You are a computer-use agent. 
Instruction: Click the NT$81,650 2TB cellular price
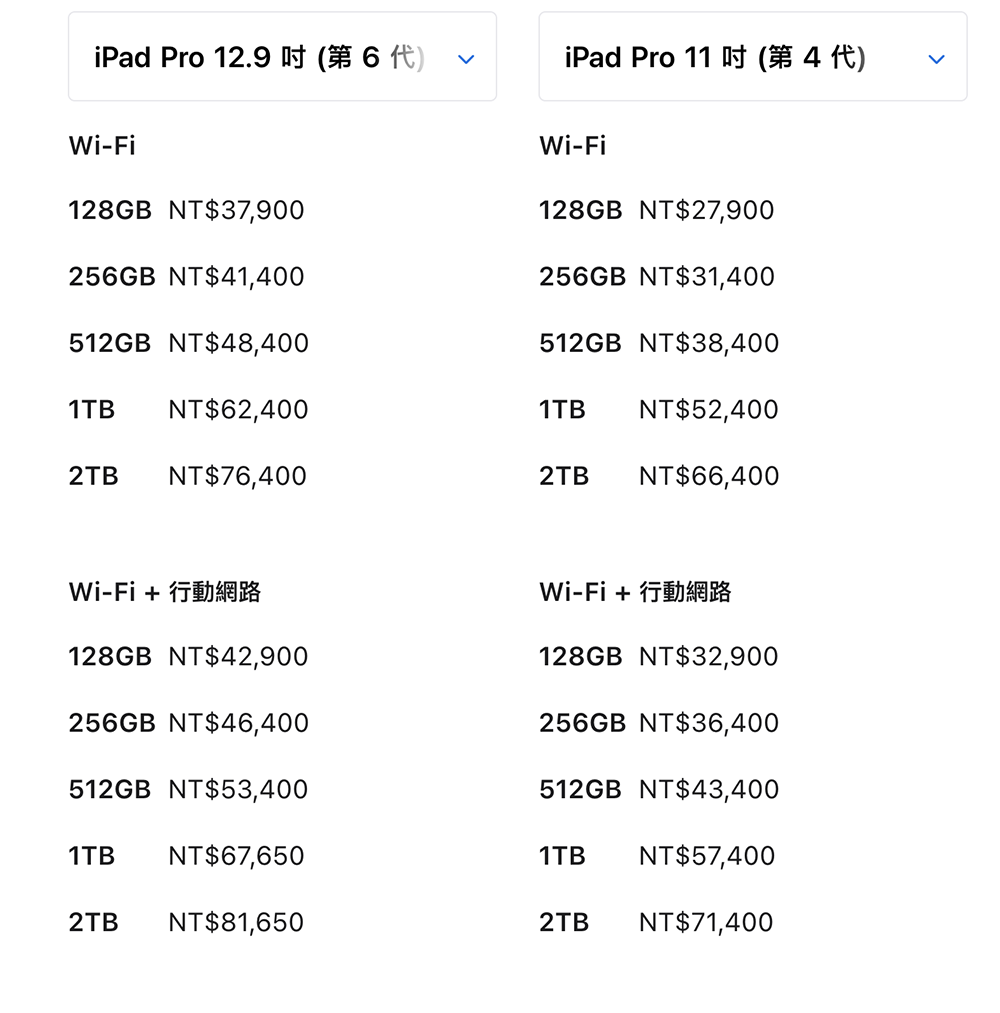[x=236, y=922]
